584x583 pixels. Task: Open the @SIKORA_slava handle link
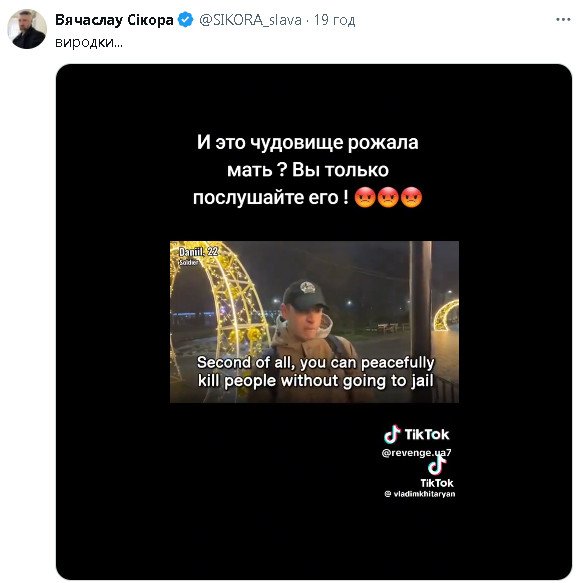pyautogui.click(x=250, y=20)
